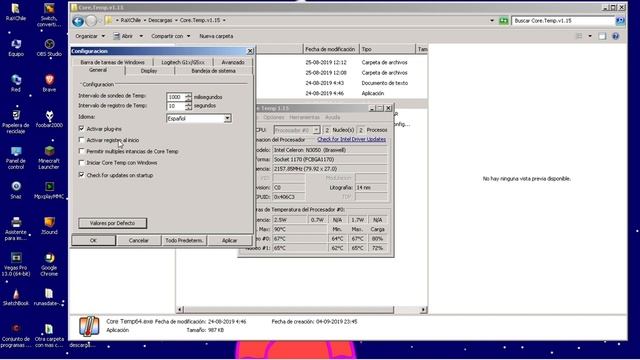Click the change view icon in Explorer
The width and height of the screenshot is (640, 360).
coord(579,36)
